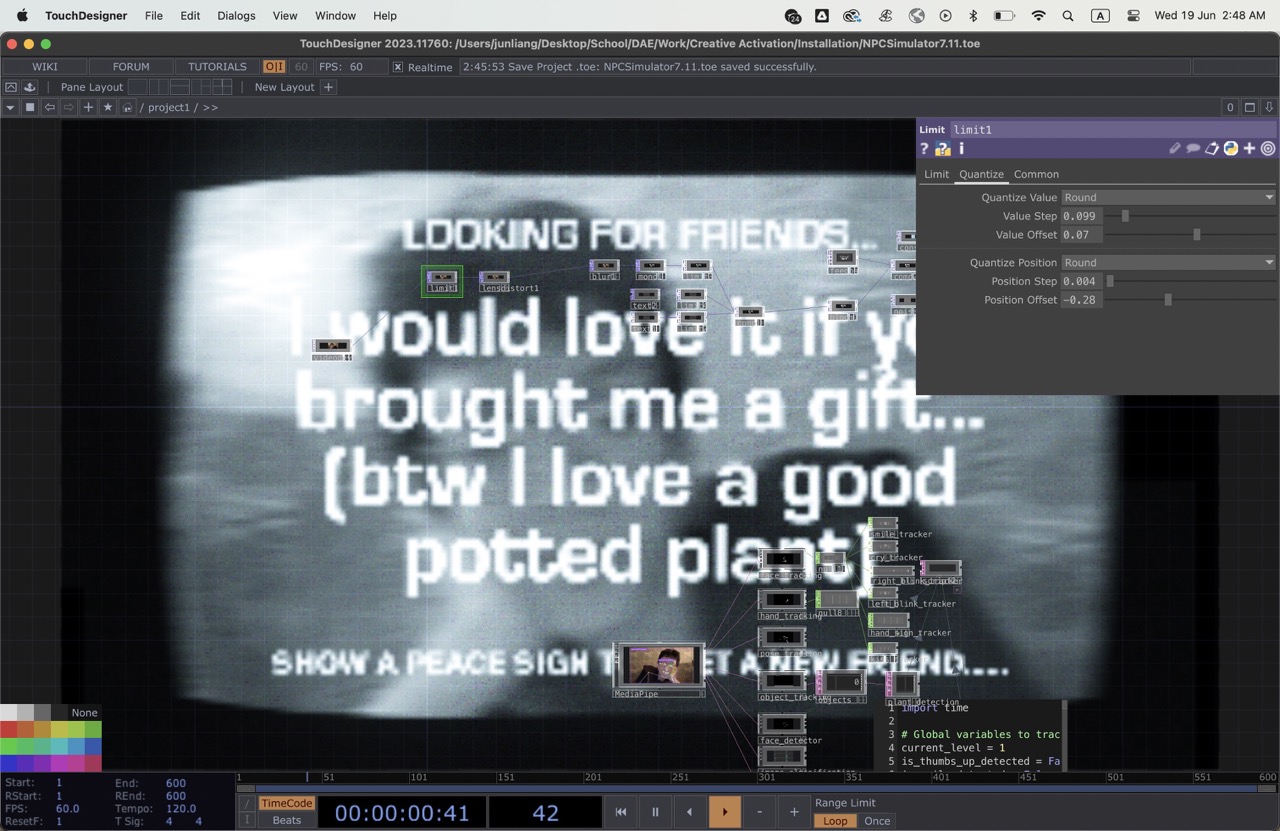Switch to the Common parameter tab

point(1036,174)
